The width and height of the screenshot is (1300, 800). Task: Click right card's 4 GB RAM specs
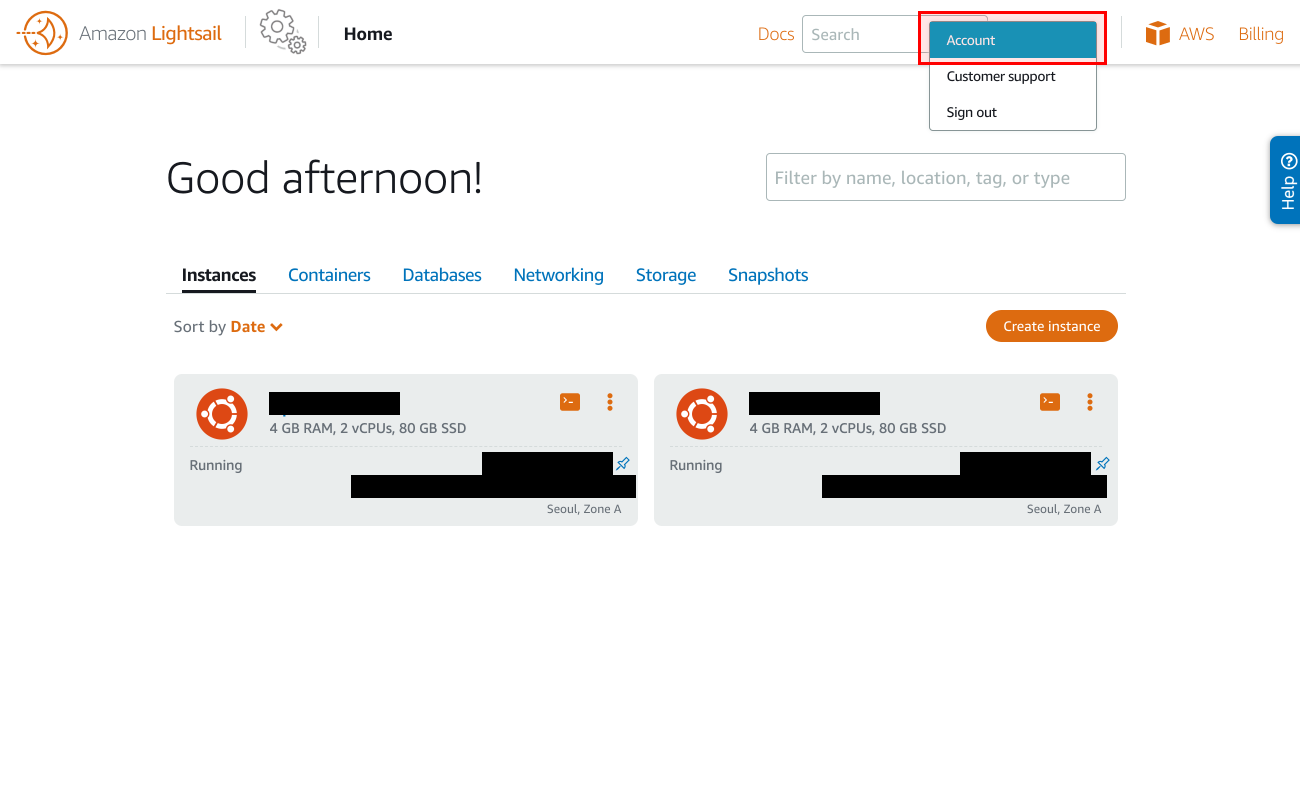pos(848,428)
